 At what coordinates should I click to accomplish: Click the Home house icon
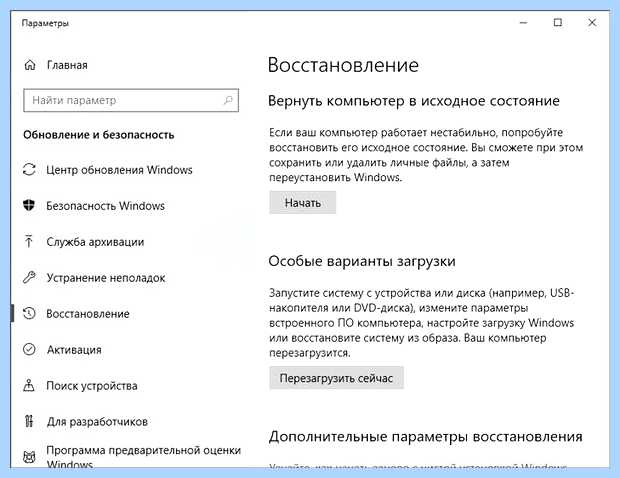point(30,65)
